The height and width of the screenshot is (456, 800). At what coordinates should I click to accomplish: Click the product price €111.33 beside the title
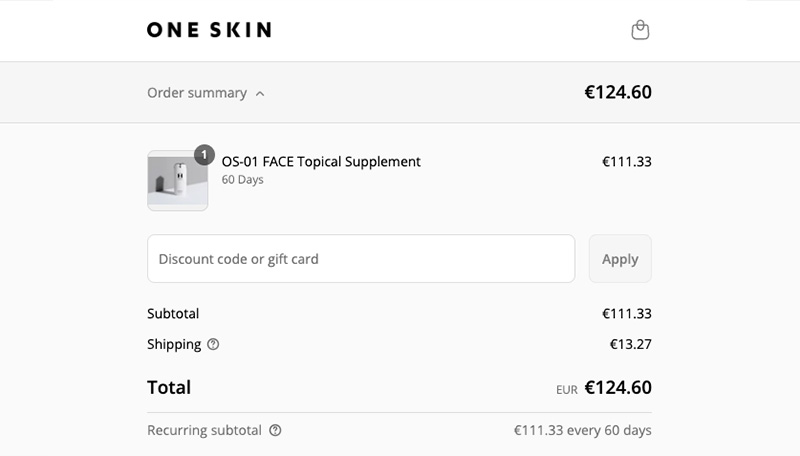[627, 162]
